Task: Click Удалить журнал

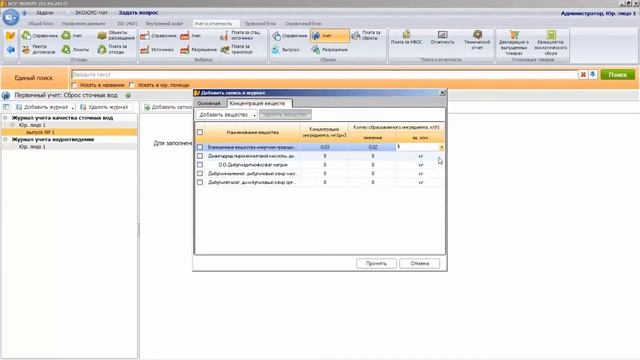Action: pyautogui.click(x=104, y=107)
